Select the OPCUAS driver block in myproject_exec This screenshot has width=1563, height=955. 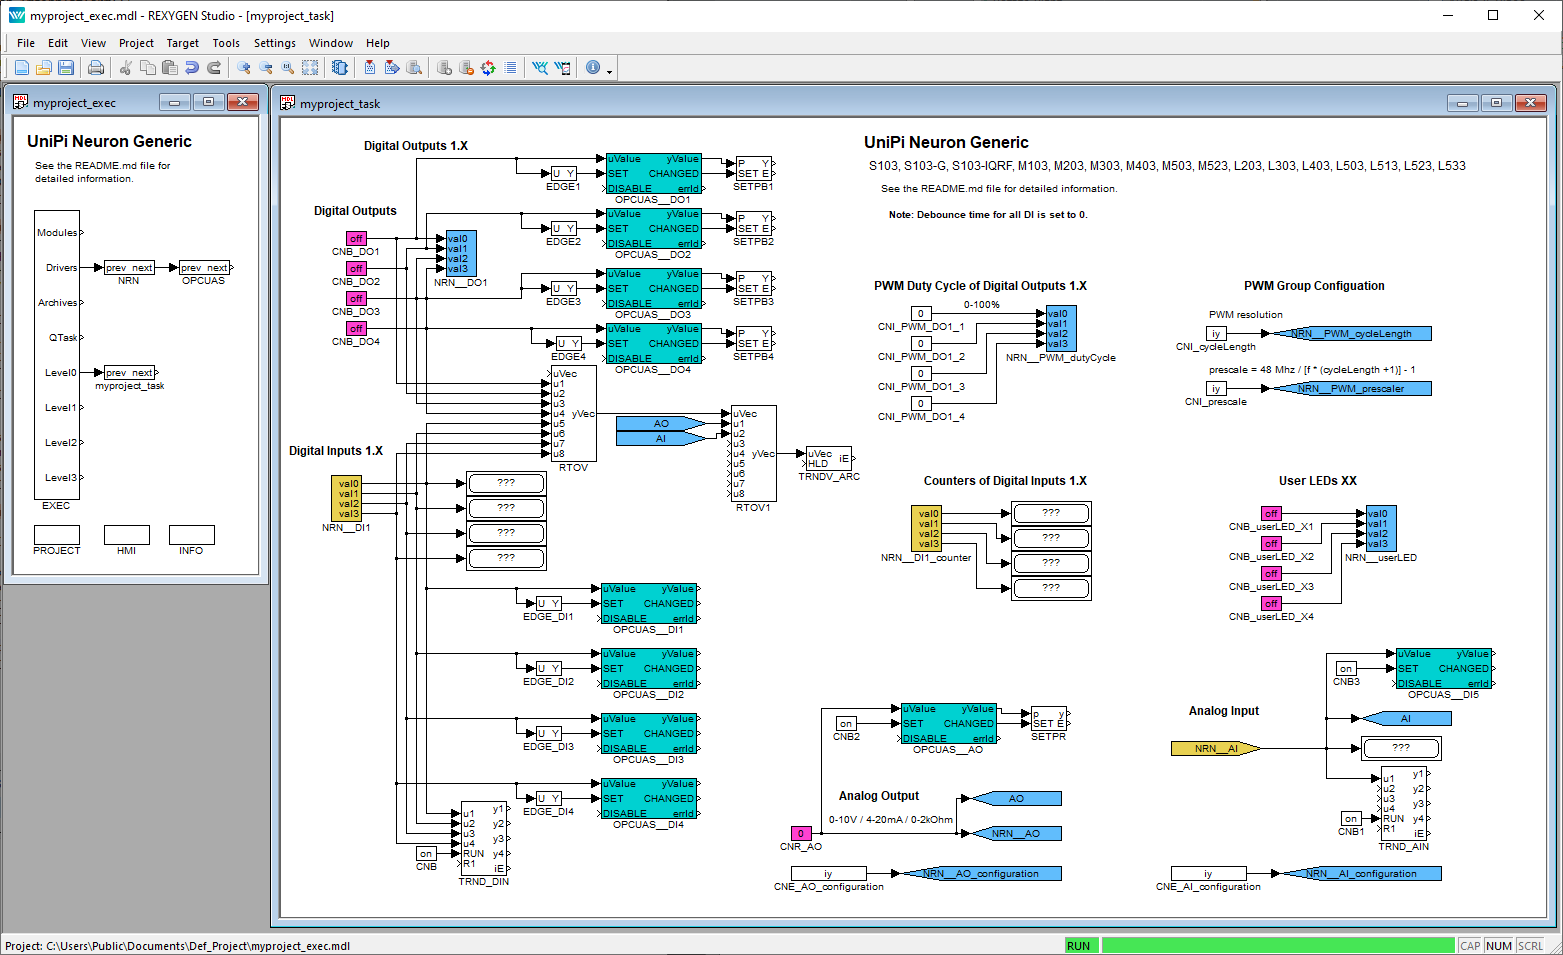pyautogui.click(x=204, y=267)
